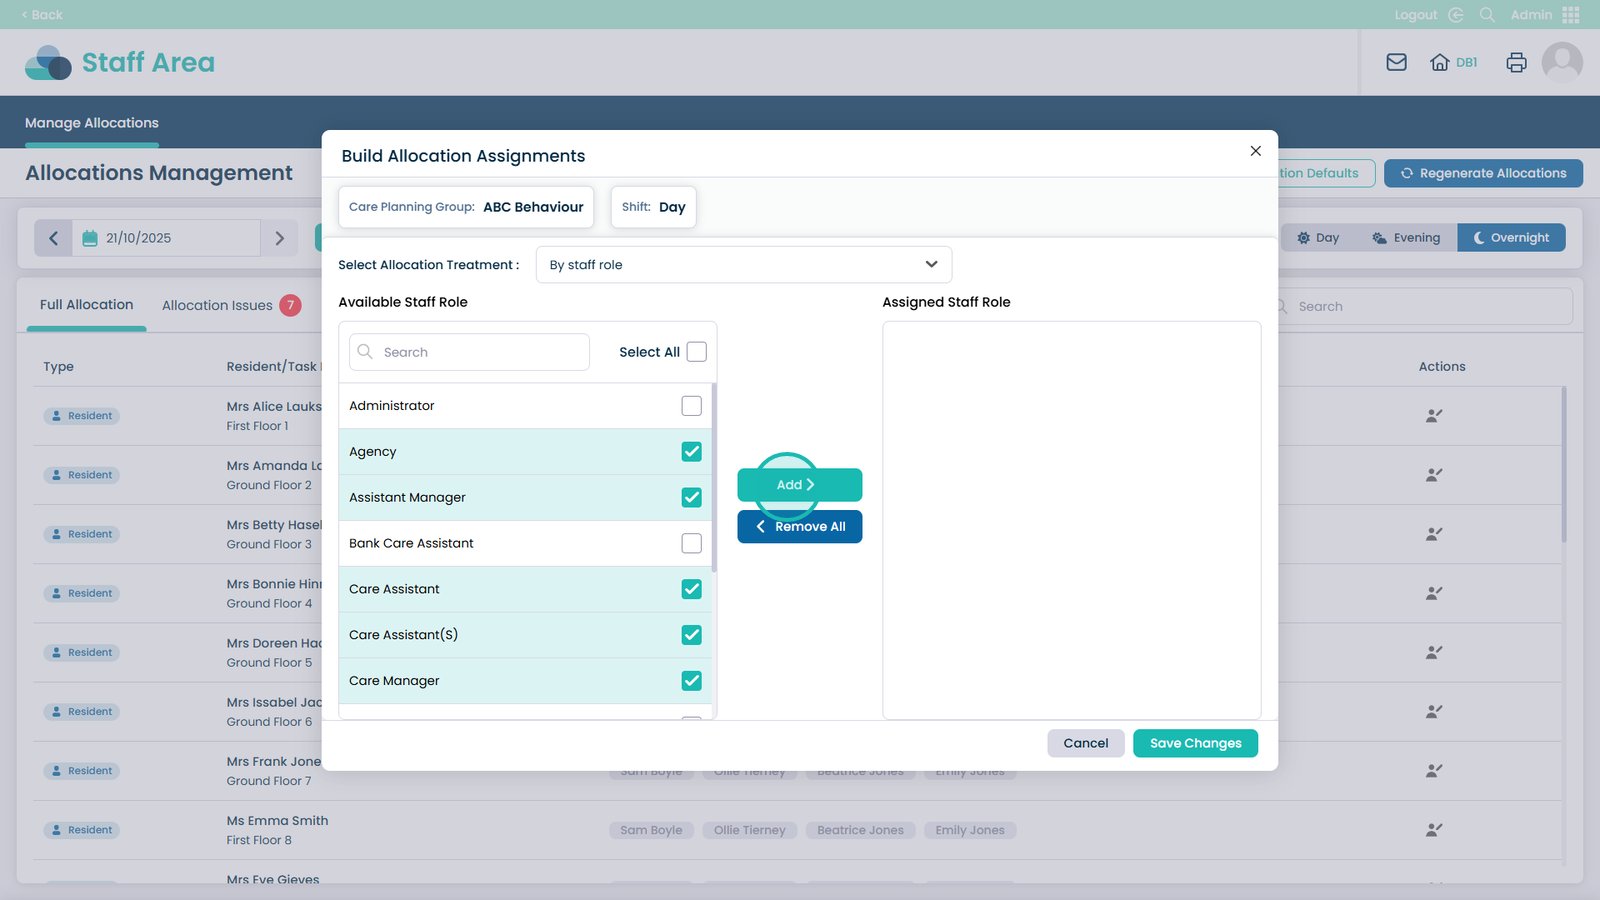1600x900 pixels.
Task: Open the mail envelope icon
Action: pos(1396,62)
